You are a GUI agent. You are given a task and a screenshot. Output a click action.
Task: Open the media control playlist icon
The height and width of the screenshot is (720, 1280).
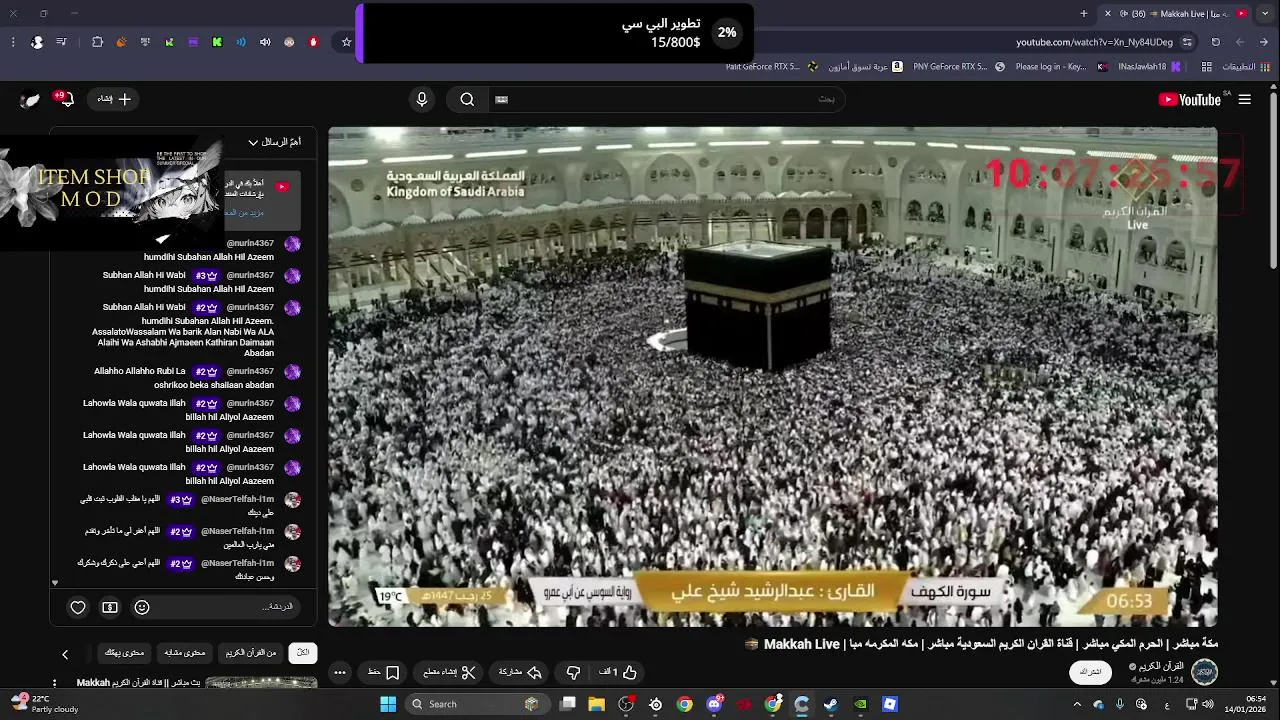pos(62,42)
